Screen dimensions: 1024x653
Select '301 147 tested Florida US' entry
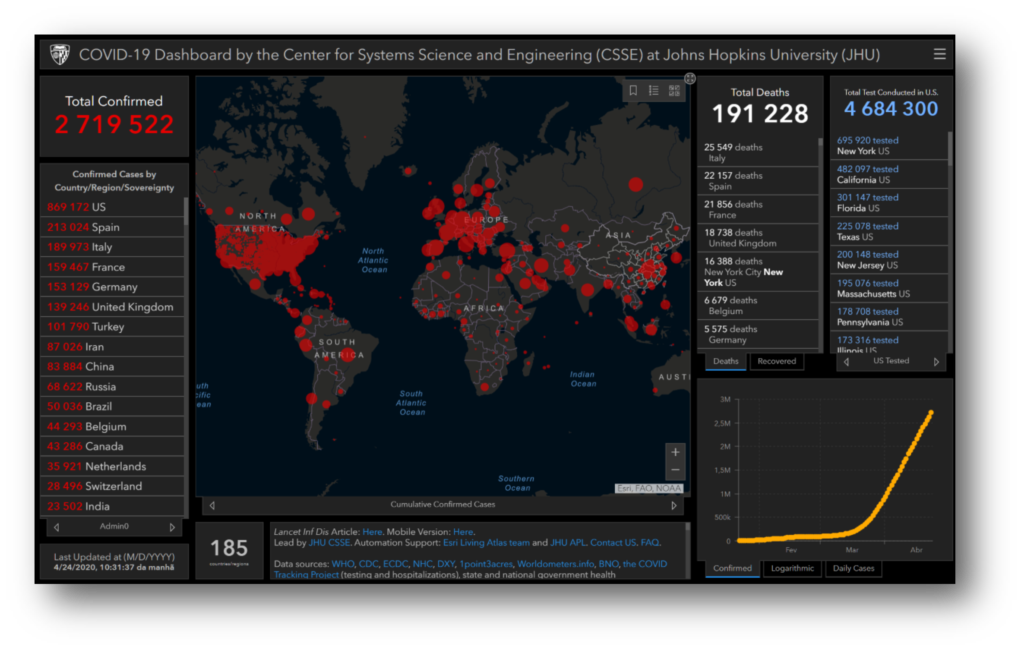click(889, 202)
